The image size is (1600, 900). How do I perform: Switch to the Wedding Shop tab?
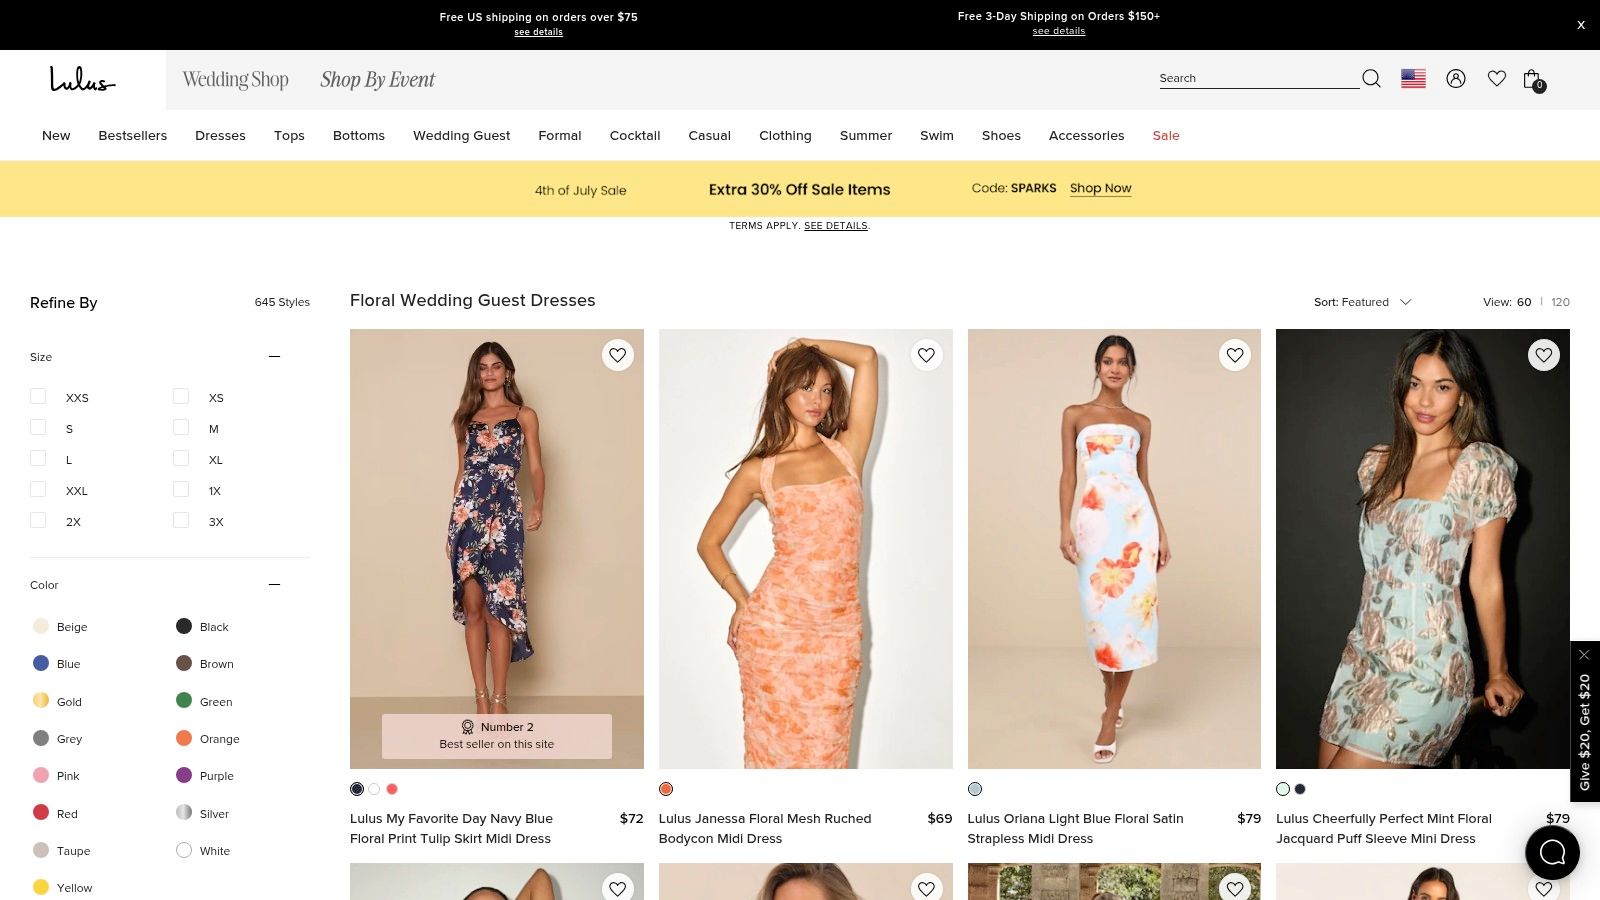(x=236, y=79)
